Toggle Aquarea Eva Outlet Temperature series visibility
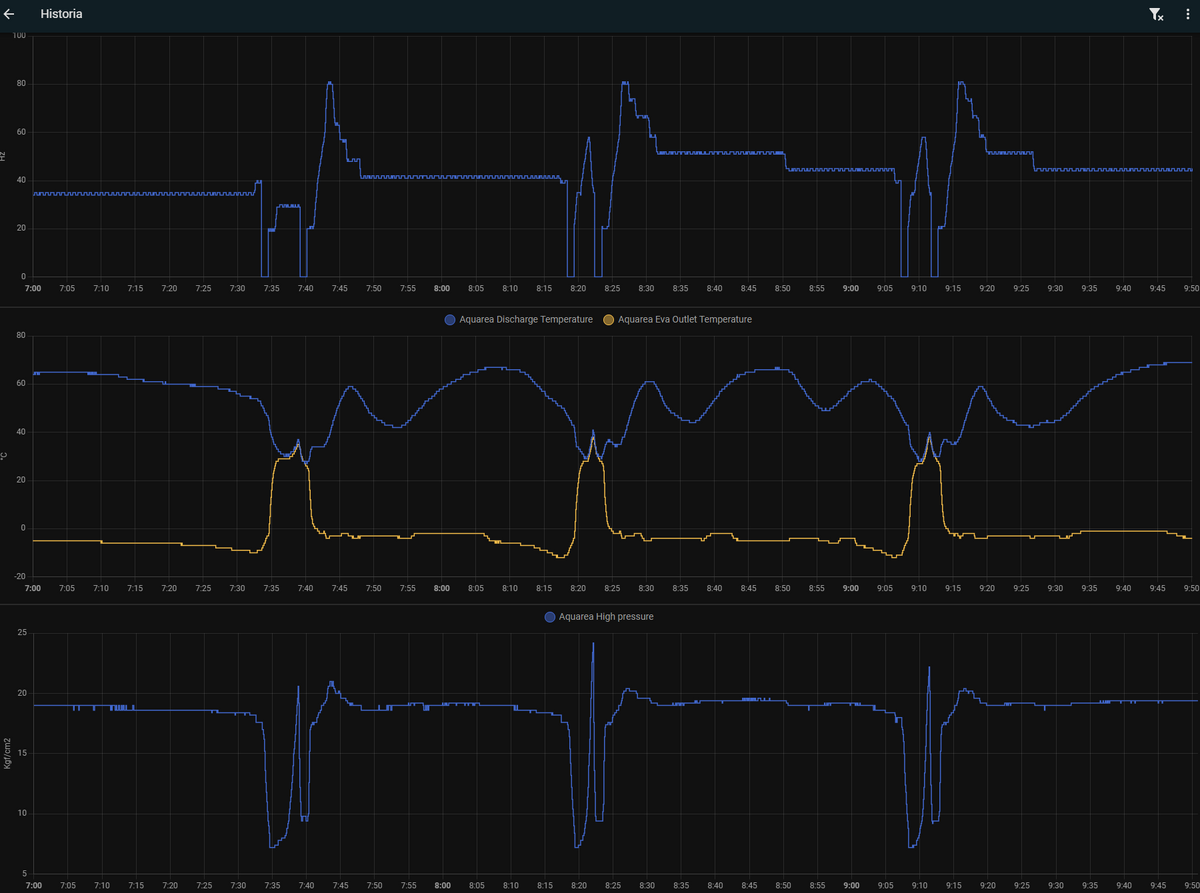The height and width of the screenshot is (893, 1200). point(685,320)
